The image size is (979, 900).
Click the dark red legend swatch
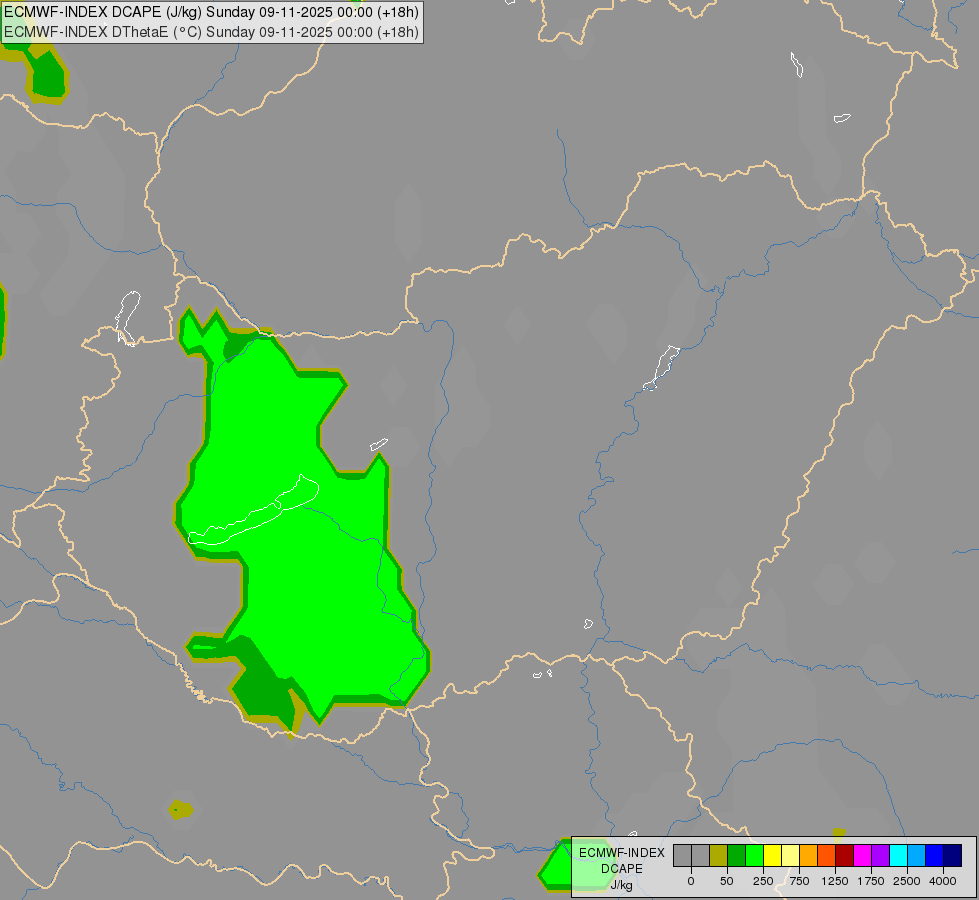point(845,855)
